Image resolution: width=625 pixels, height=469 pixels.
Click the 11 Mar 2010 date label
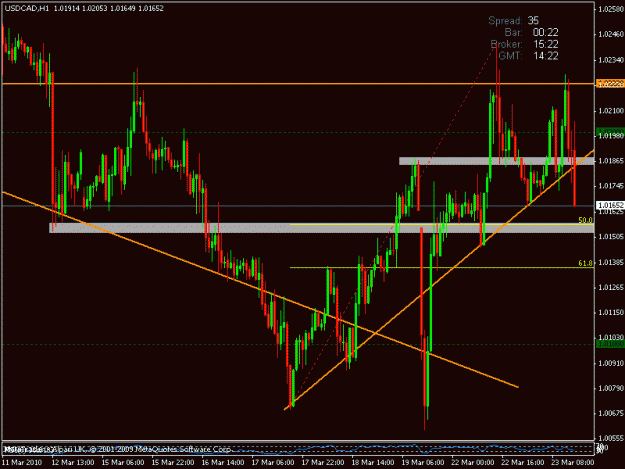[x=22, y=463]
